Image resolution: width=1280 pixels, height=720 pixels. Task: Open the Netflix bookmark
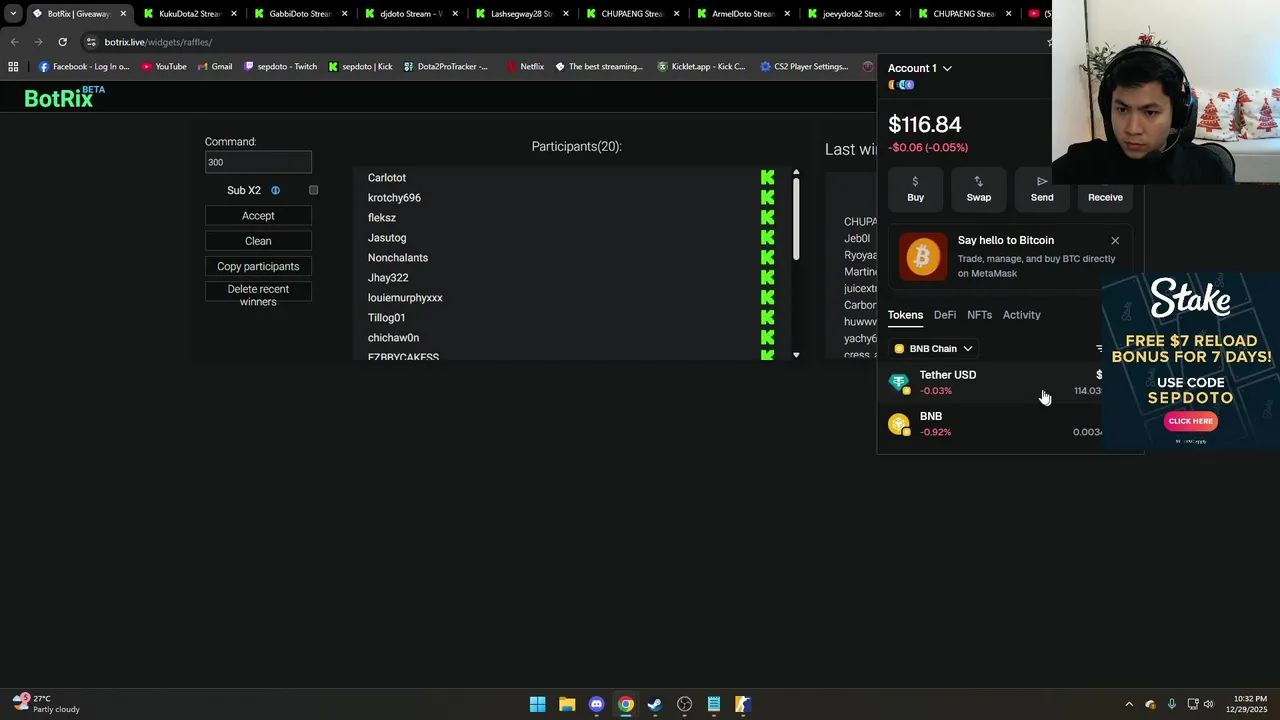(x=525, y=67)
